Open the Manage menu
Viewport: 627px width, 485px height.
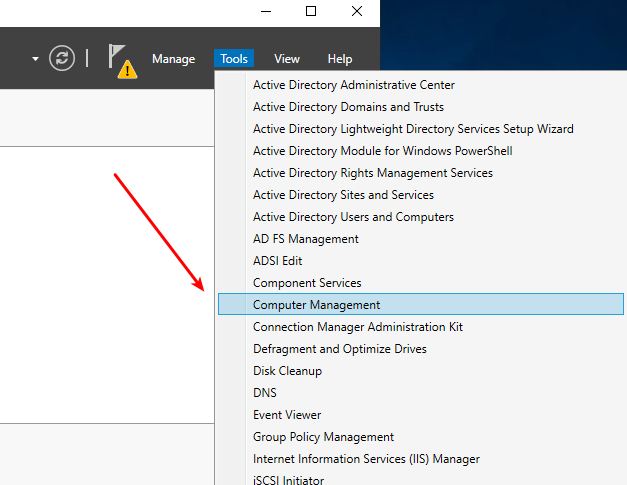tap(173, 59)
